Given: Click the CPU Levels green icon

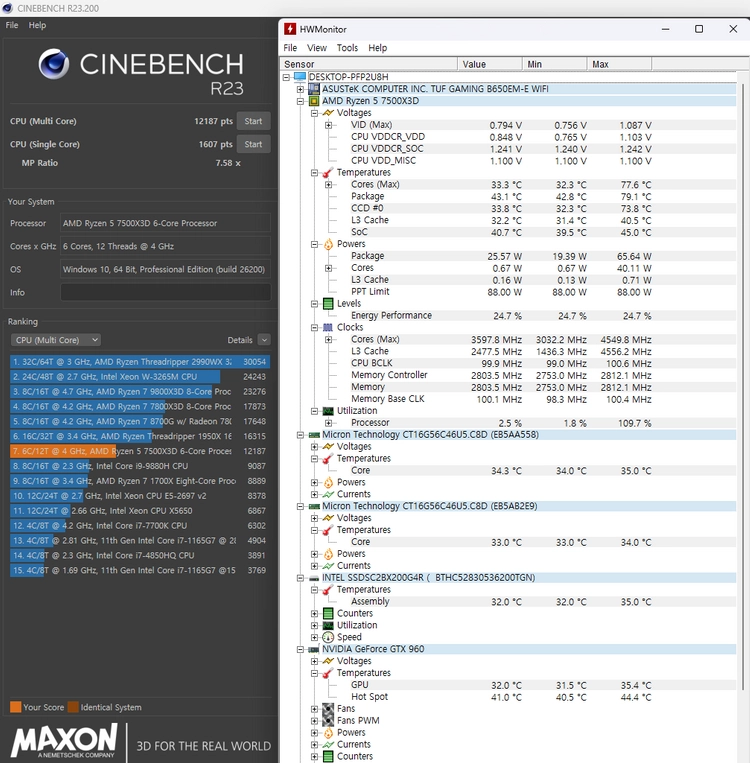Looking at the screenshot, I should (328, 304).
